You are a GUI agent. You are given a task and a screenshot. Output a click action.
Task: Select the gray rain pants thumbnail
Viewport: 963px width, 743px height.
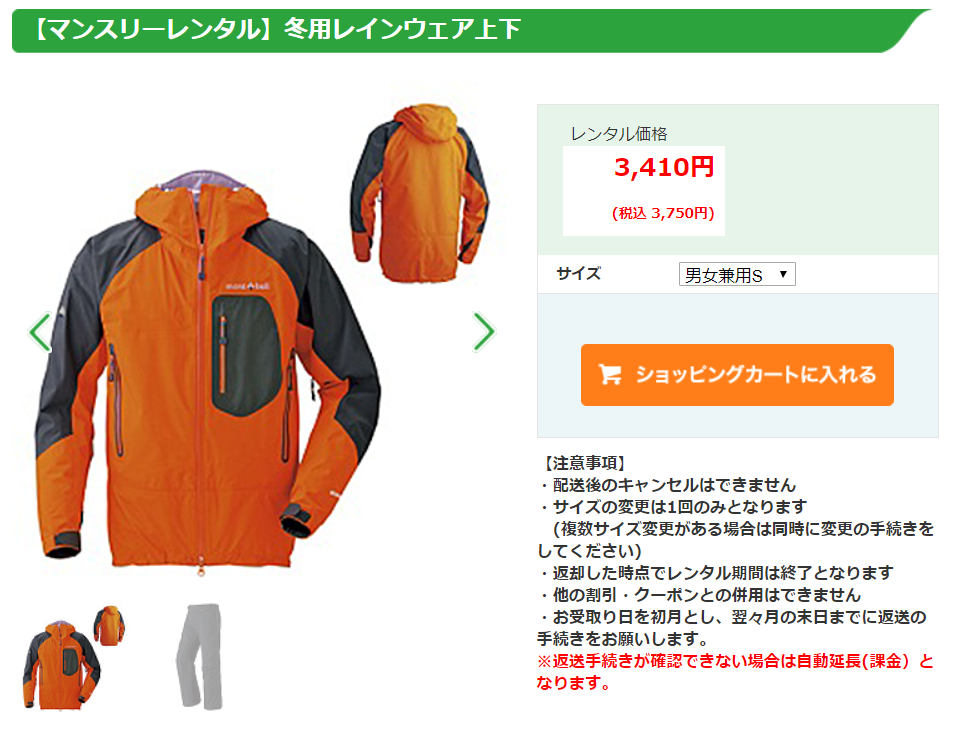[x=199, y=656]
